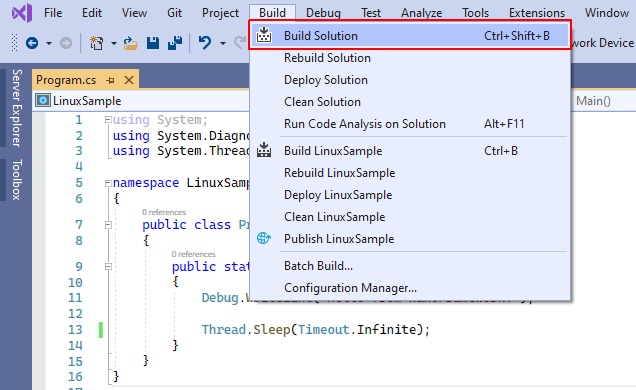Viewport: 636px width, 390px height.
Task: Select Rebuild Solution
Action: pyautogui.click(x=410, y=58)
